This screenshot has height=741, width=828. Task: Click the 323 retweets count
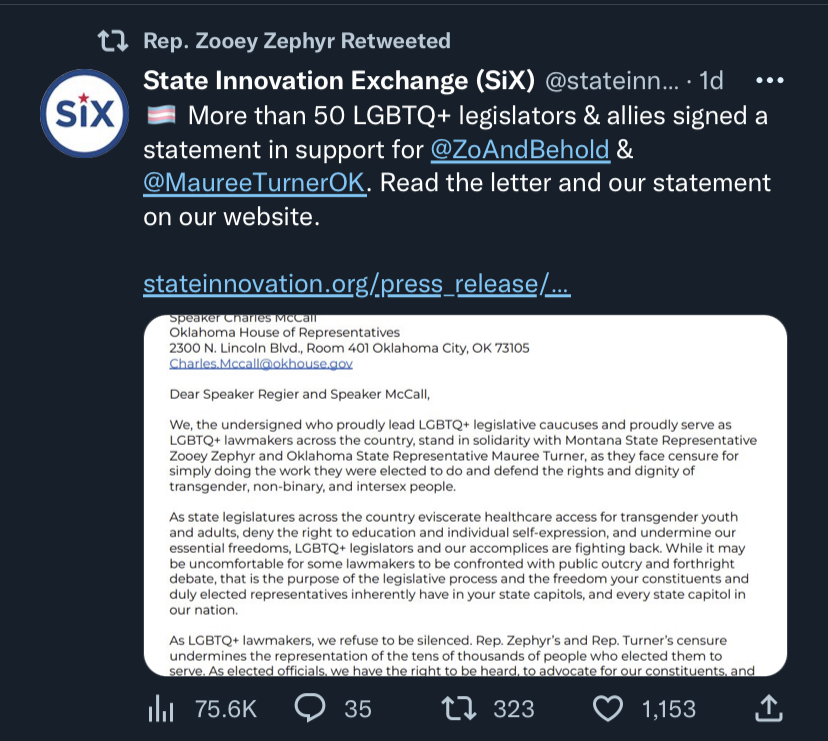click(x=514, y=709)
